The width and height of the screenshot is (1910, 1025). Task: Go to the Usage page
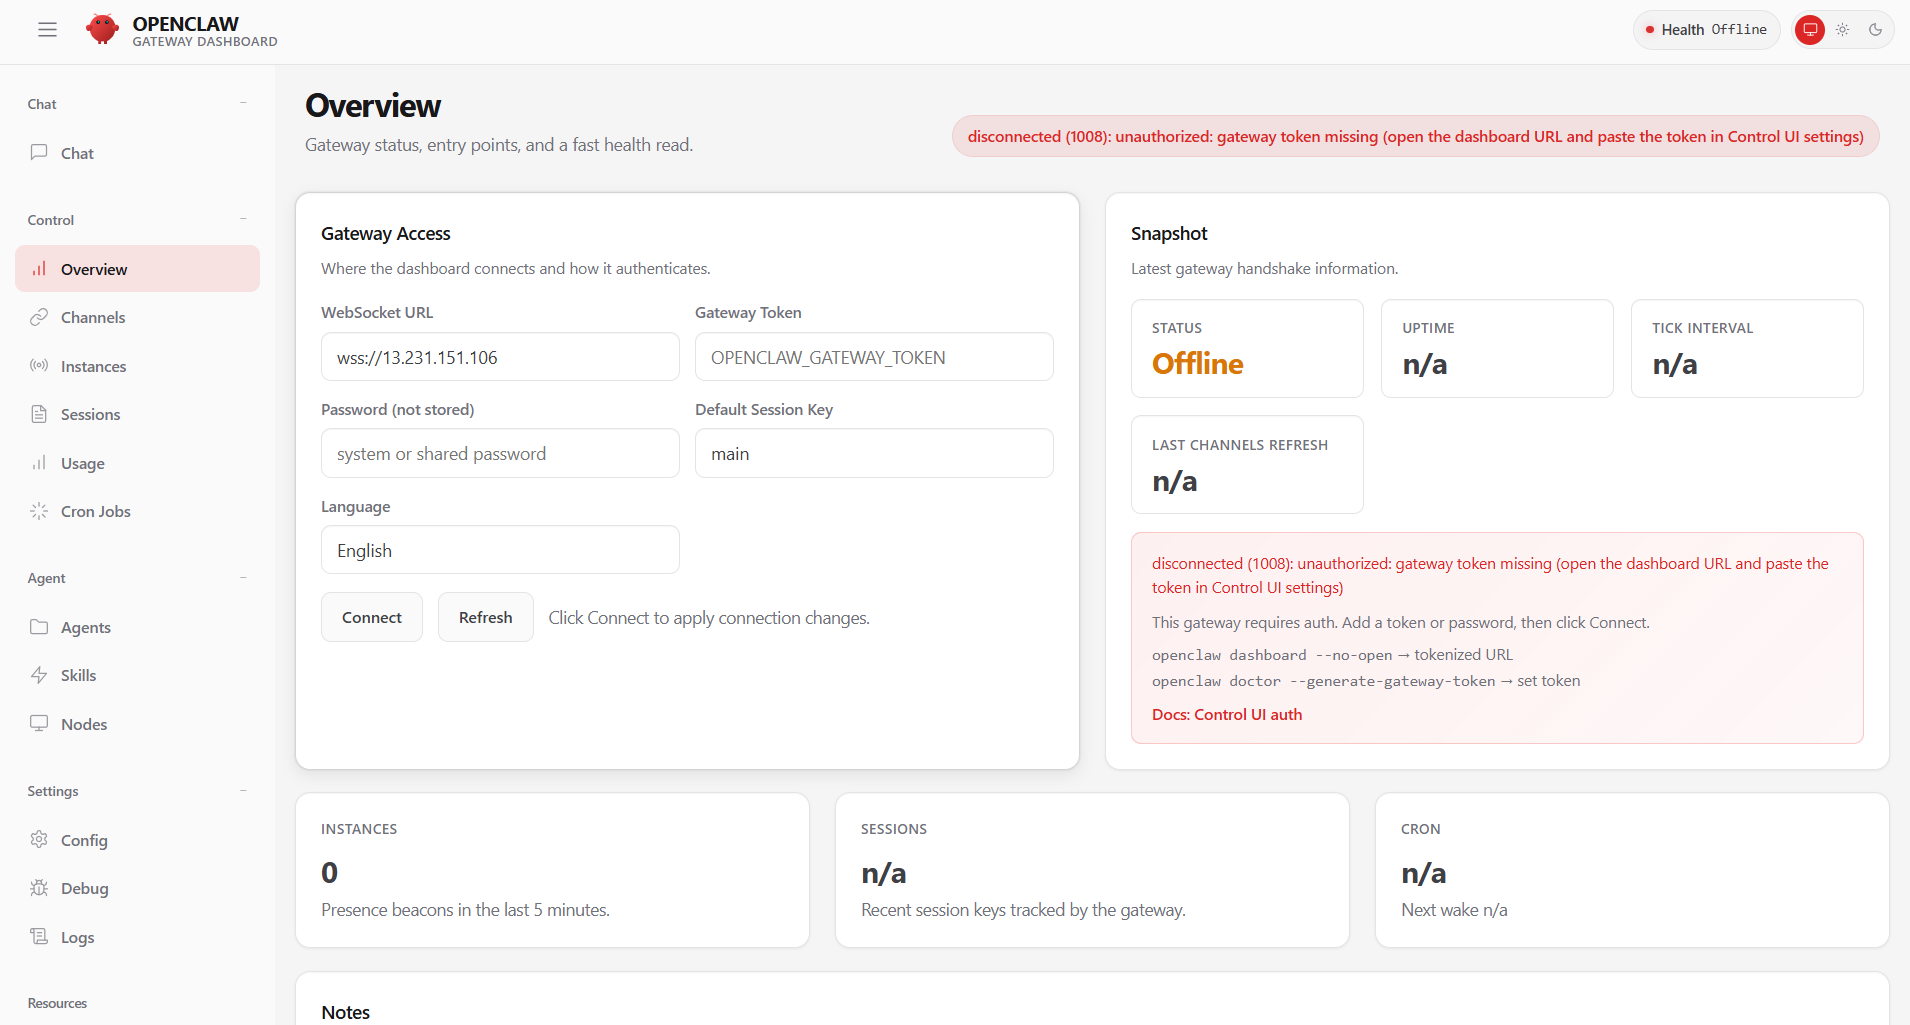click(x=82, y=464)
